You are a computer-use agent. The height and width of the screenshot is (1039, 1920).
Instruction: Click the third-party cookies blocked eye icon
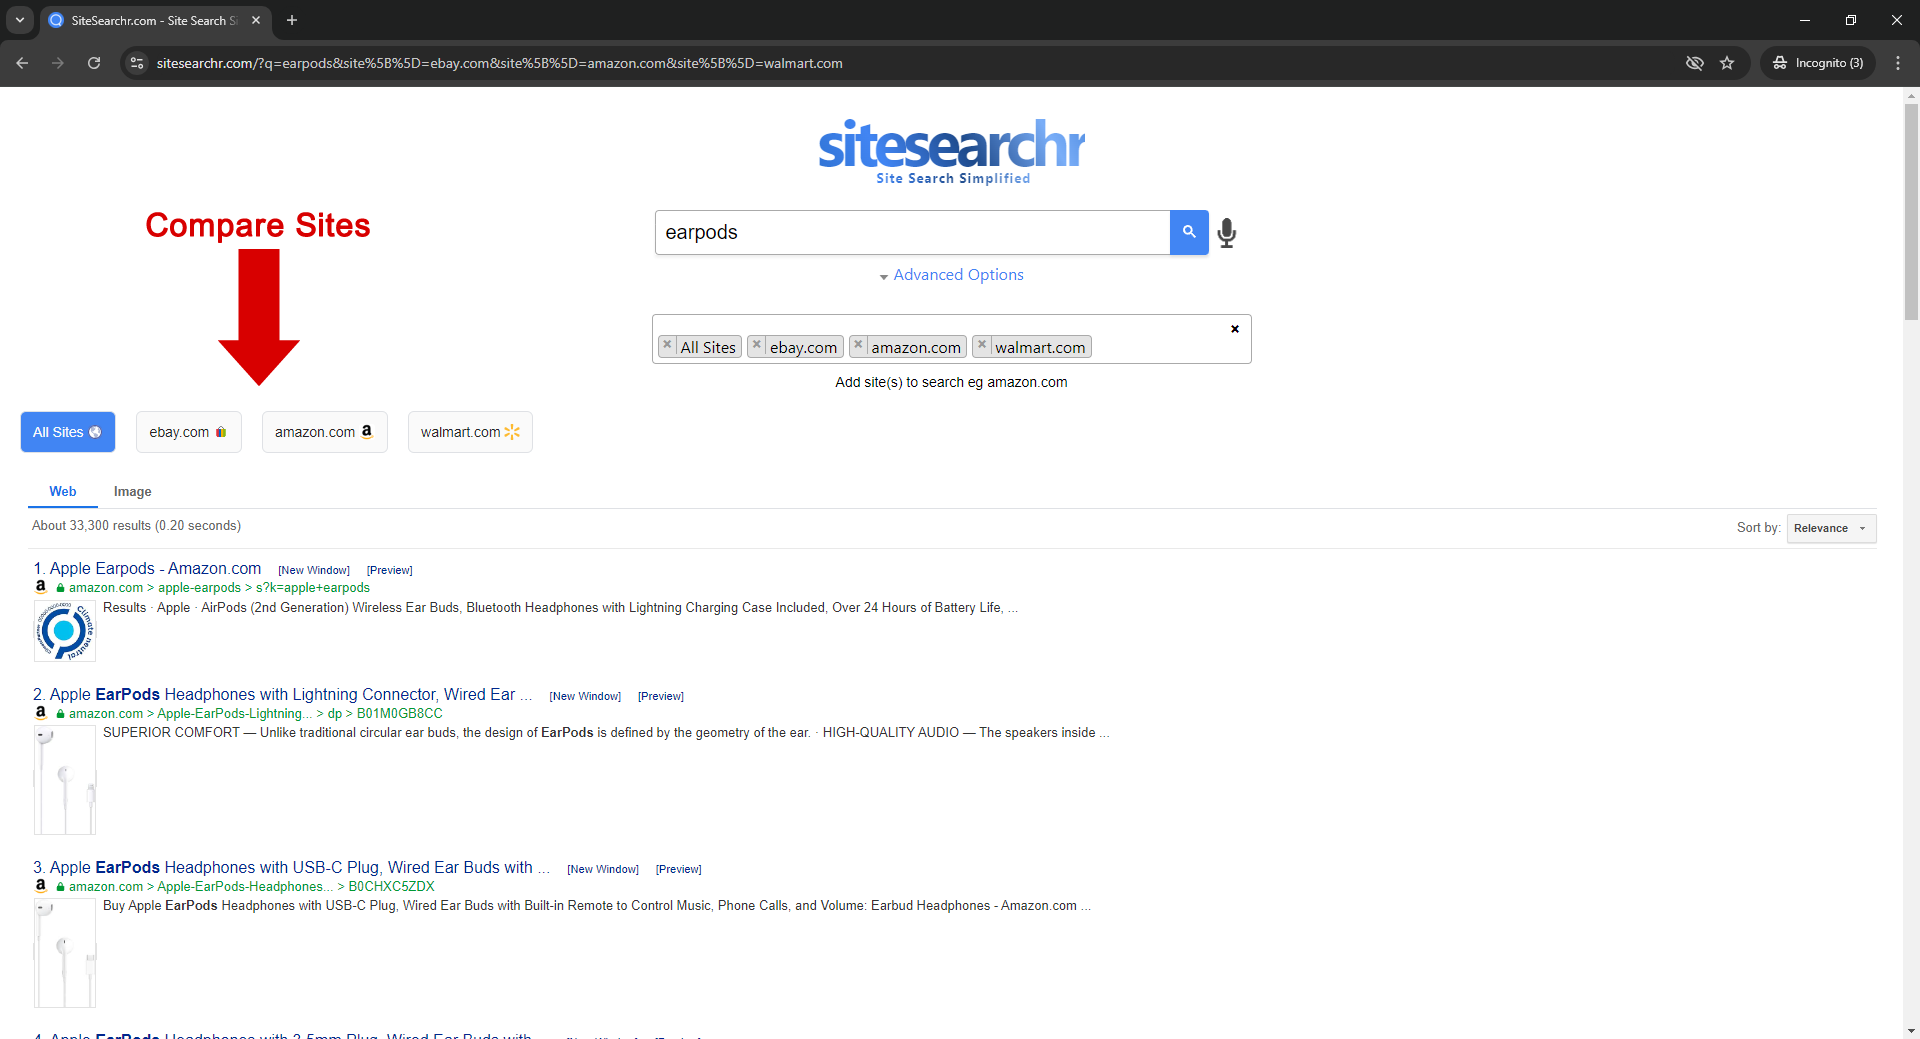click(1695, 63)
